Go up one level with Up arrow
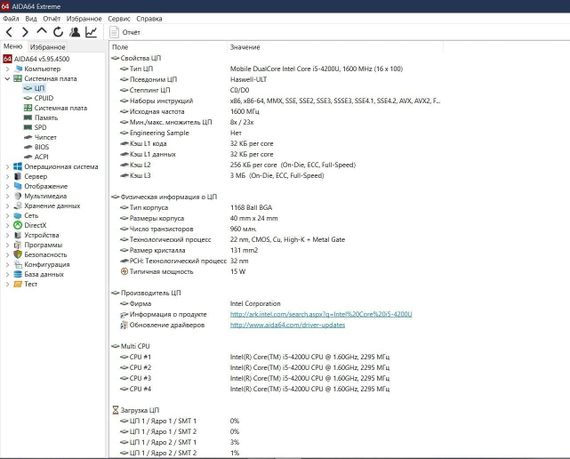The height and width of the screenshot is (459, 570). point(42,32)
